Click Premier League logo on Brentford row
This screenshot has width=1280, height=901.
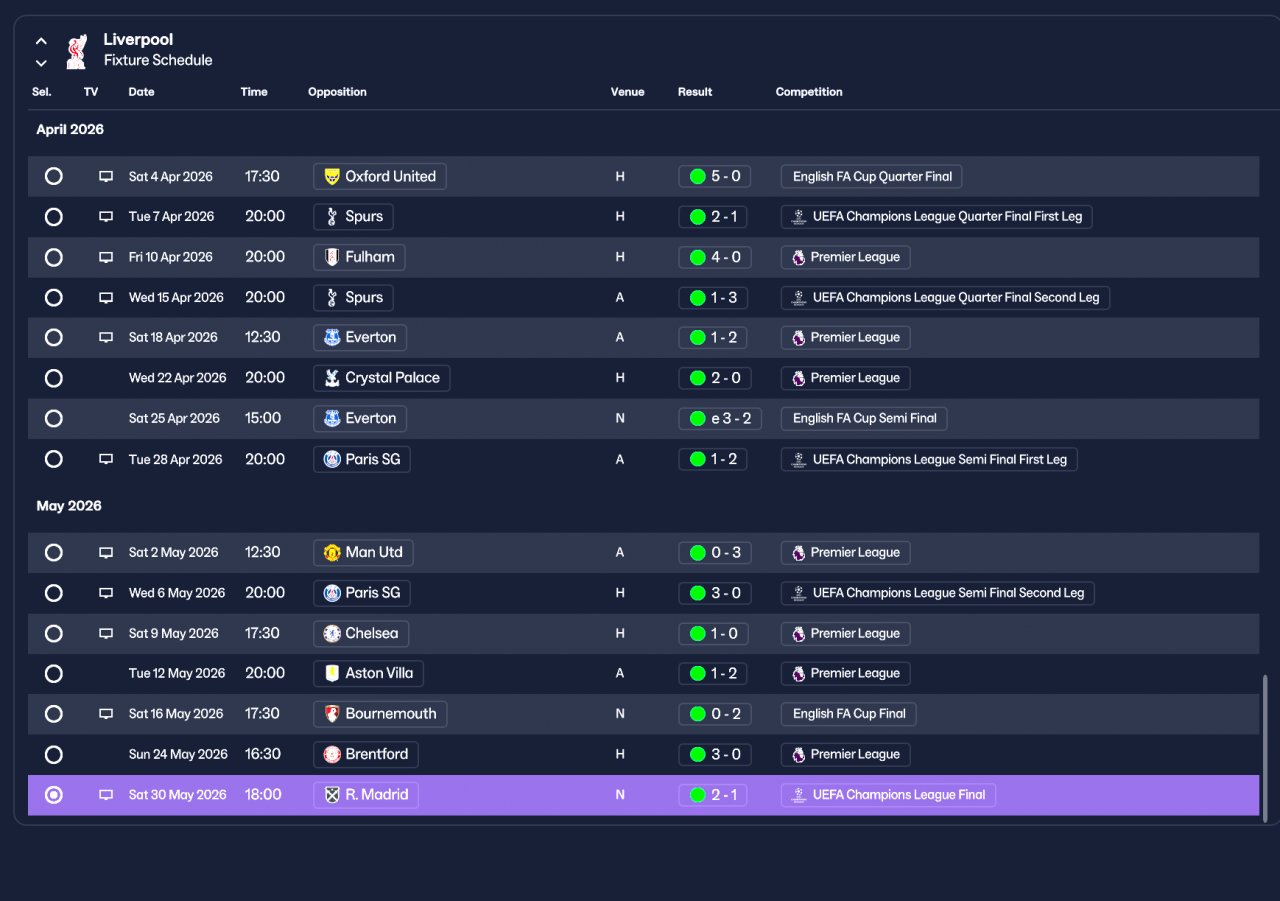[798, 754]
